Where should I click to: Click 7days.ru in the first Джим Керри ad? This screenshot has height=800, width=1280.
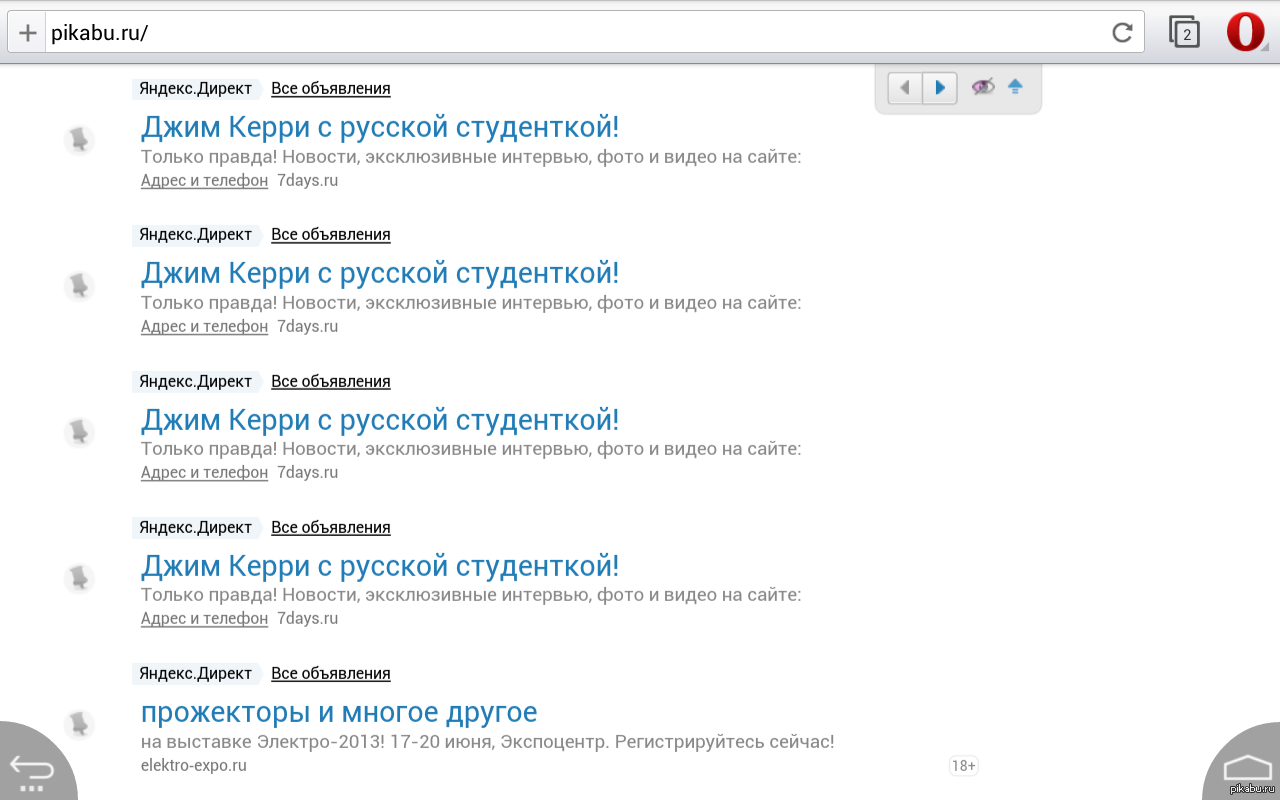[x=308, y=180]
